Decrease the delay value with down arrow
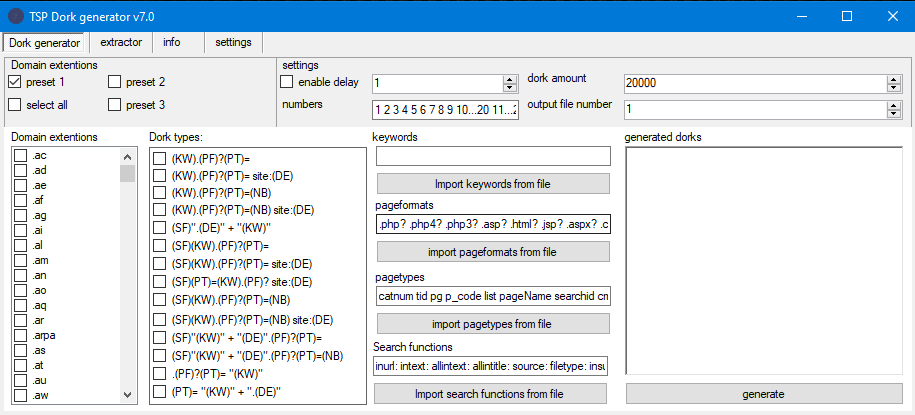The height and width of the screenshot is (415, 915). point(510,88)
